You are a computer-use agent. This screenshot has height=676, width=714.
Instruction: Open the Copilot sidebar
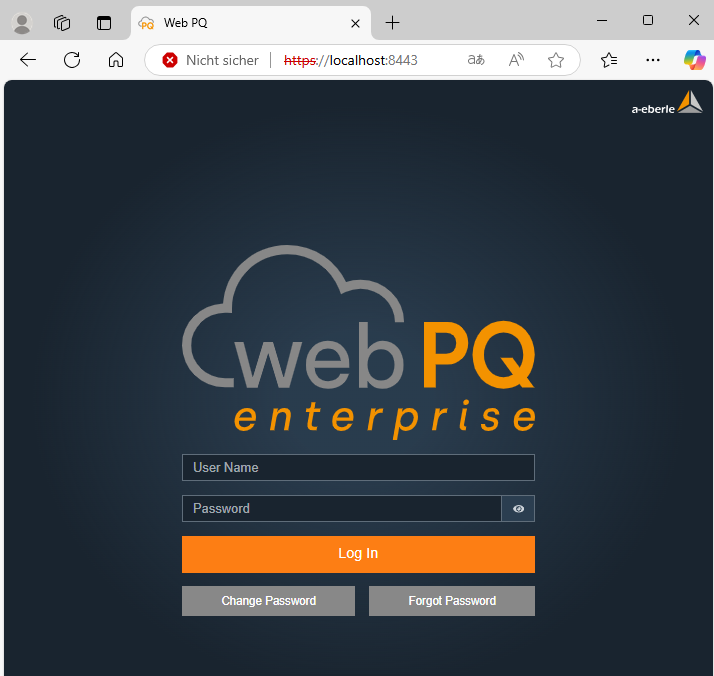[x=694, y=60]
